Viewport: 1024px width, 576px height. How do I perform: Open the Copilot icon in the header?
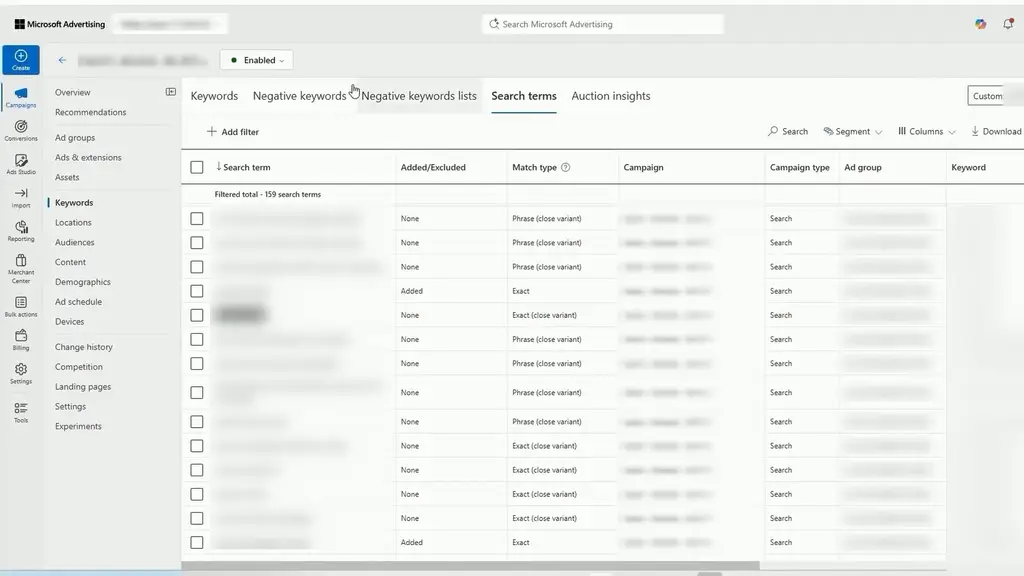tap(980, 24)
